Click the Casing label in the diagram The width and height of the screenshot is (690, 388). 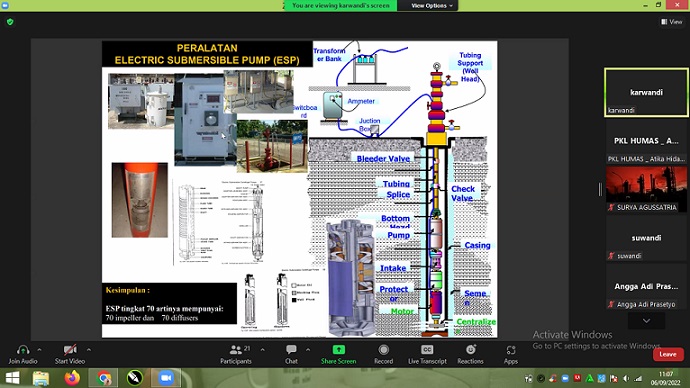477,245
